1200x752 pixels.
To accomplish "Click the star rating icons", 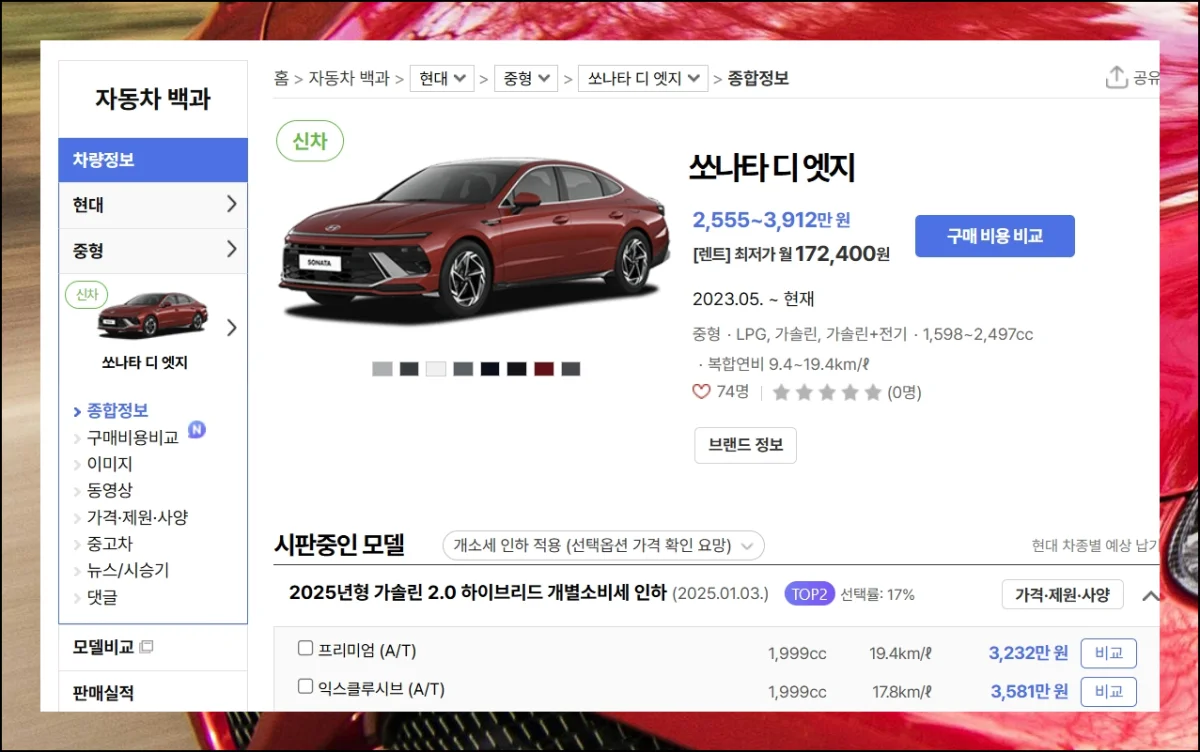I will pyautogui.click(x=826, y=392).
